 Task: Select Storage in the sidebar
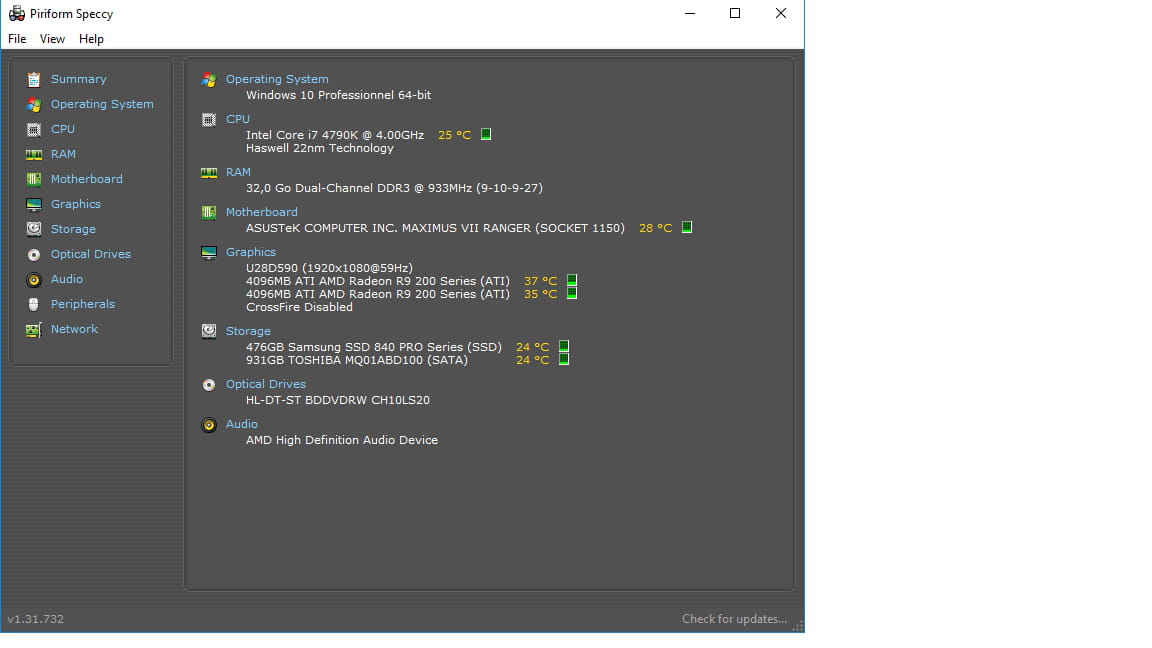point(73,229)
